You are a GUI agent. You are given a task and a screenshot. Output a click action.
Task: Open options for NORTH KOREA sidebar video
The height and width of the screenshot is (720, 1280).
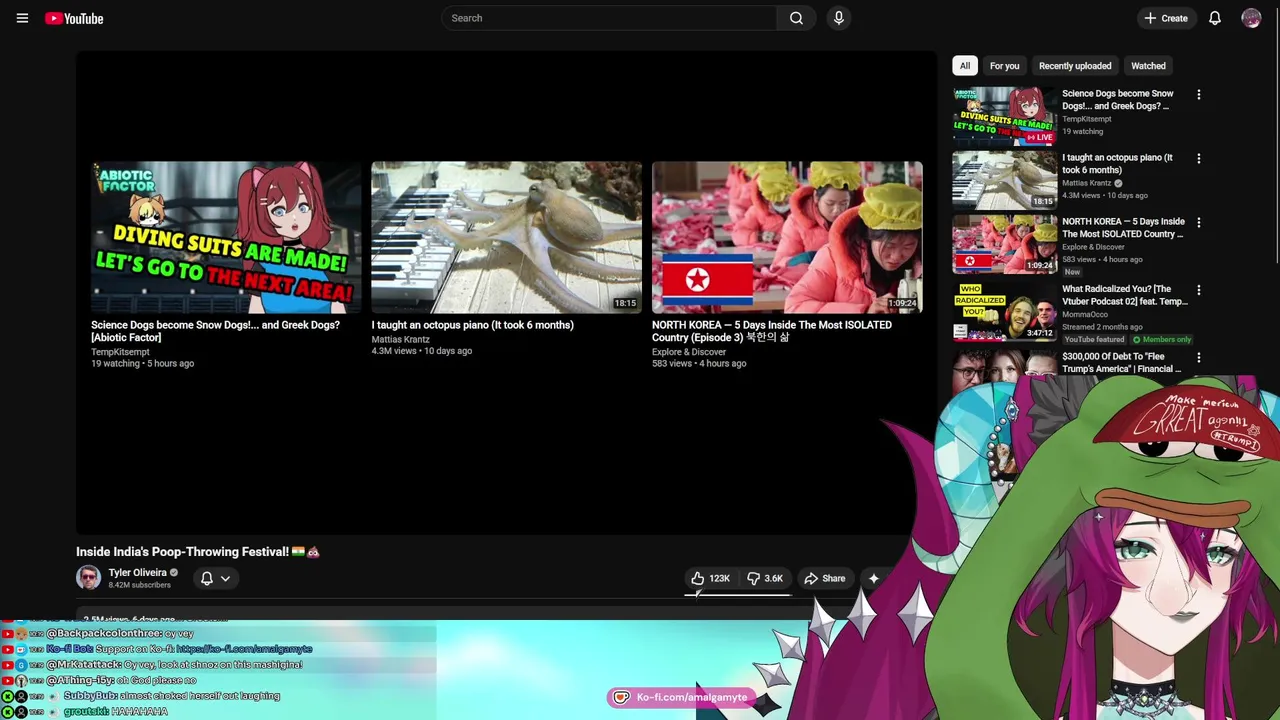click(x=1199, y=223)
